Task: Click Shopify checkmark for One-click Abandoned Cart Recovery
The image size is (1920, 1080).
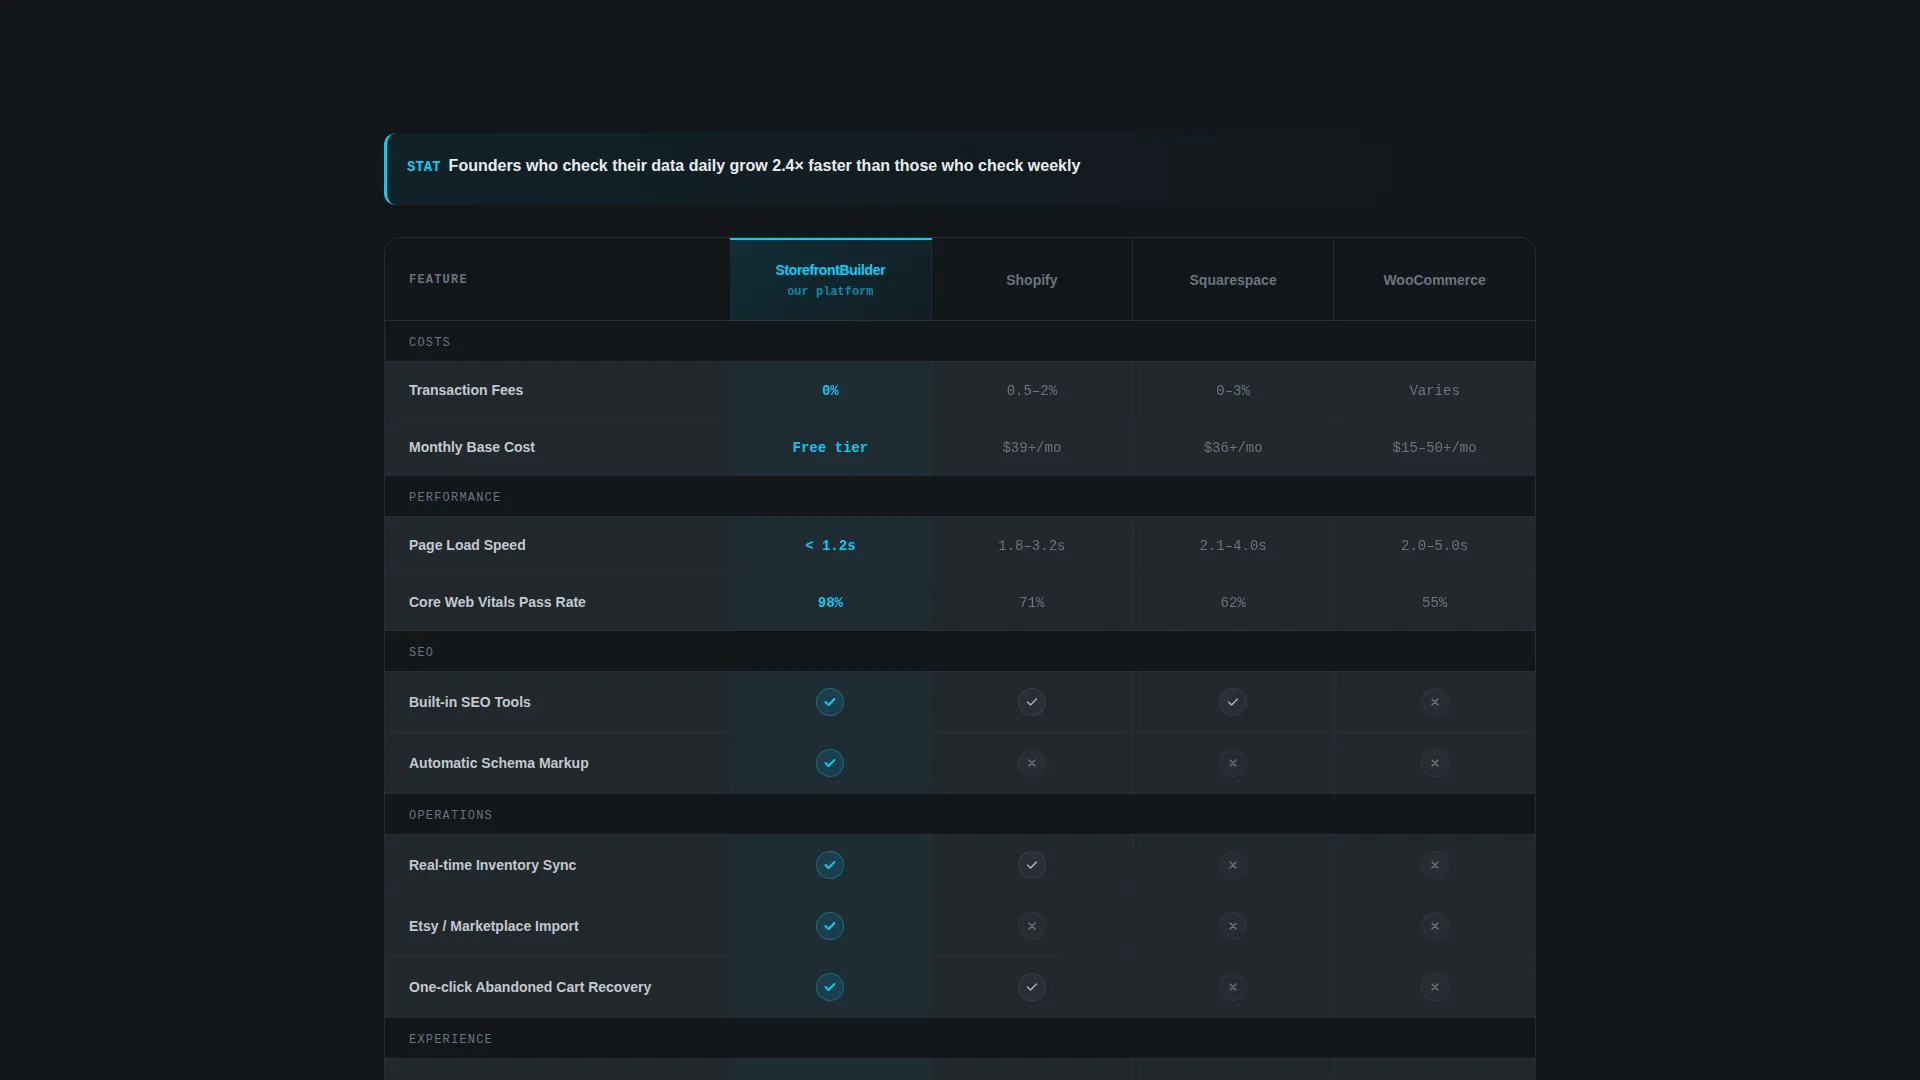Action: [1032, 987]
